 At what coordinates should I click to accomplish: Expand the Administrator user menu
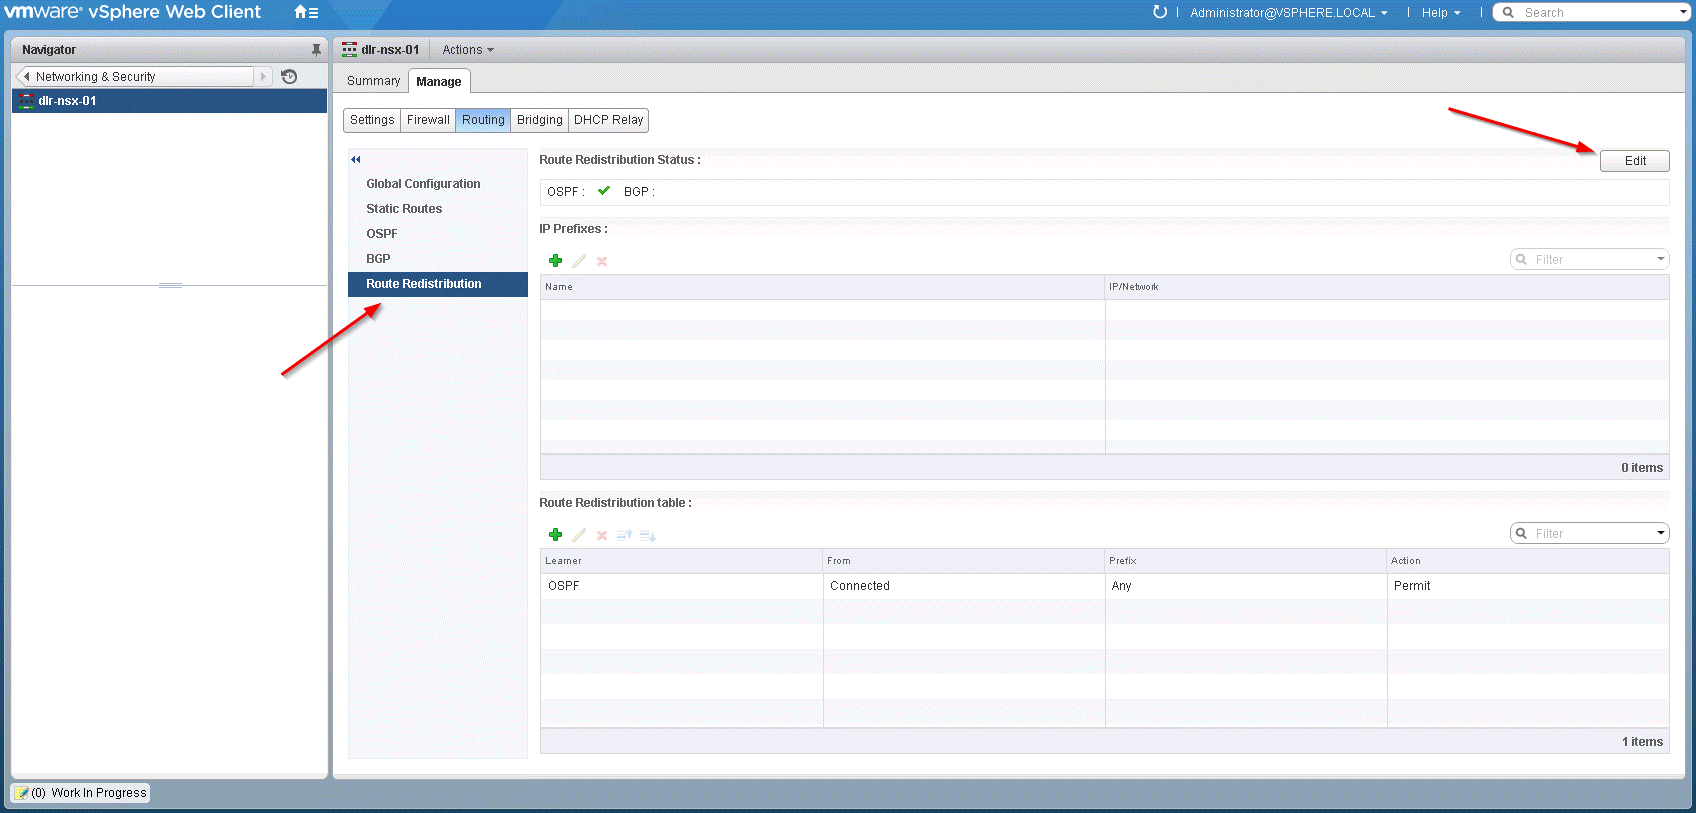1288,13
